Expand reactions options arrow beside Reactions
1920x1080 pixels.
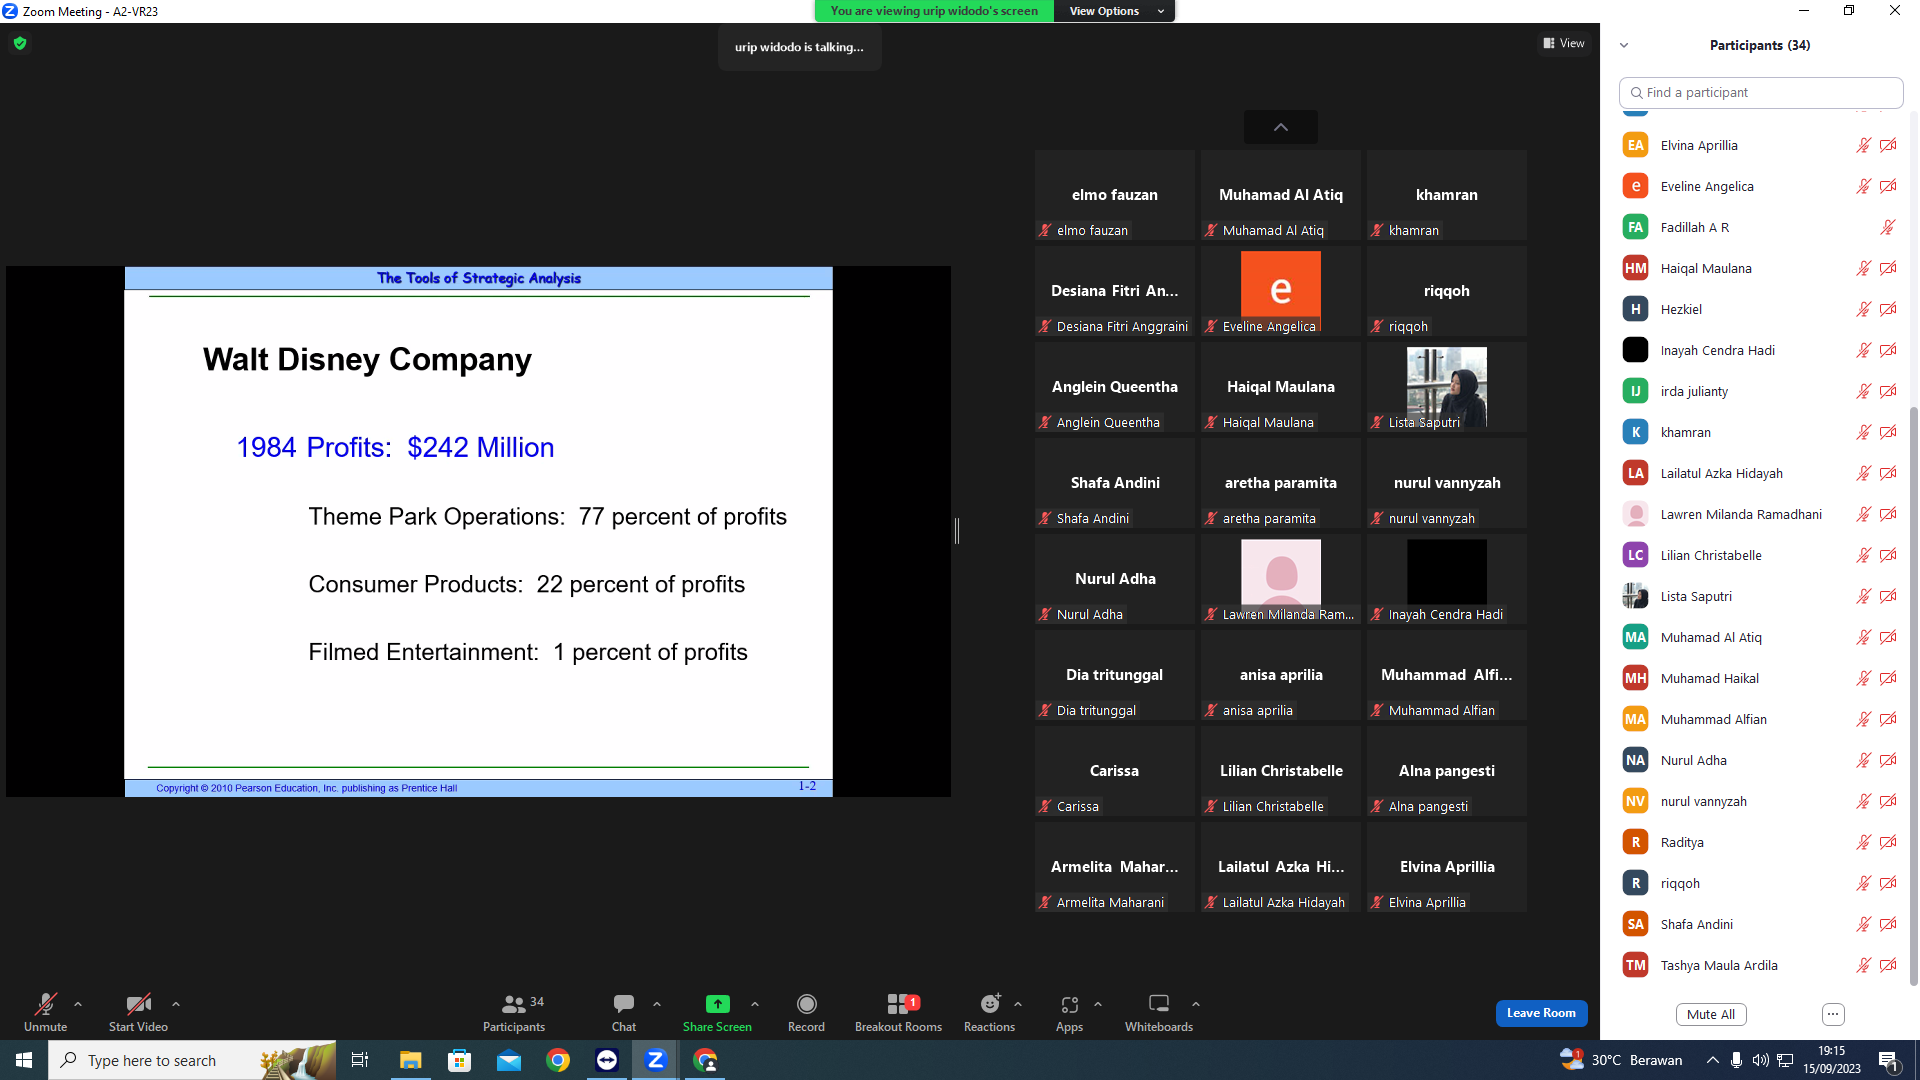[1018, 1004]
